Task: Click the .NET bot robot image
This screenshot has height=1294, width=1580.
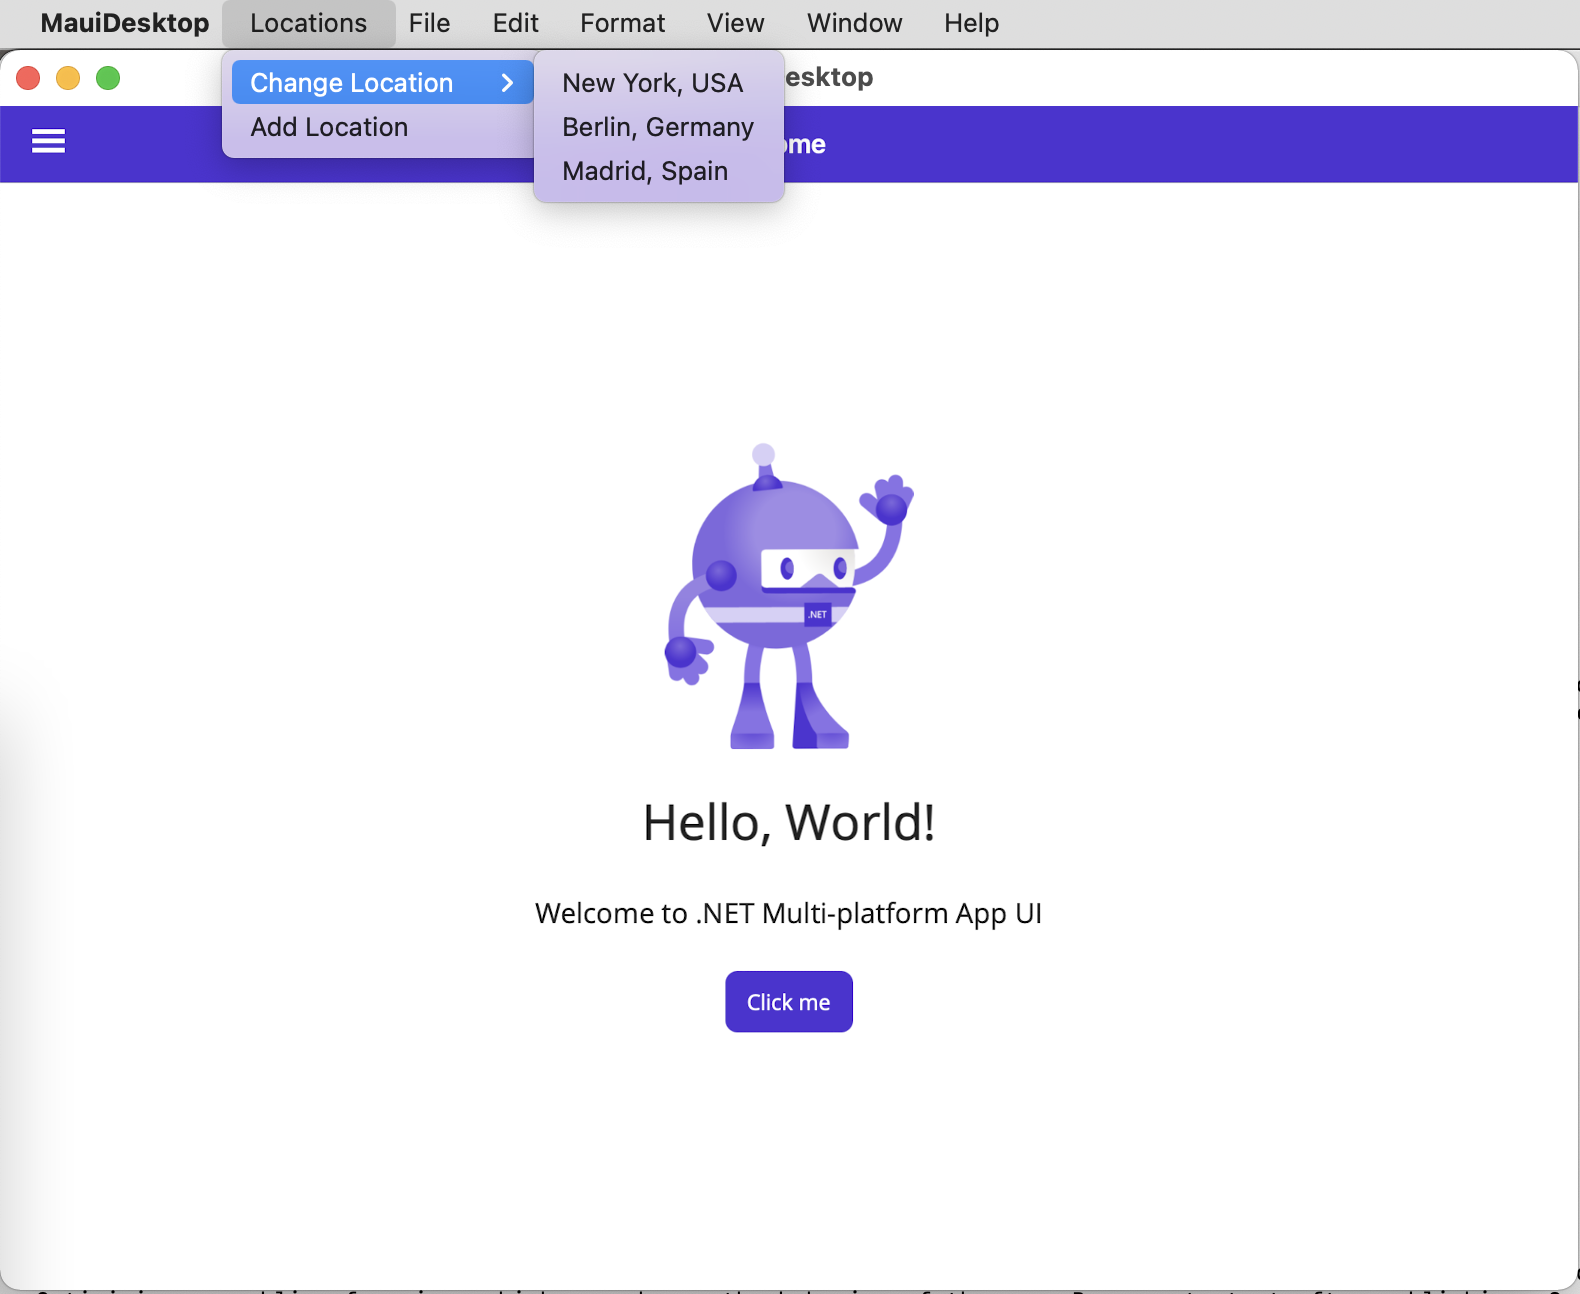Action: 789,596
